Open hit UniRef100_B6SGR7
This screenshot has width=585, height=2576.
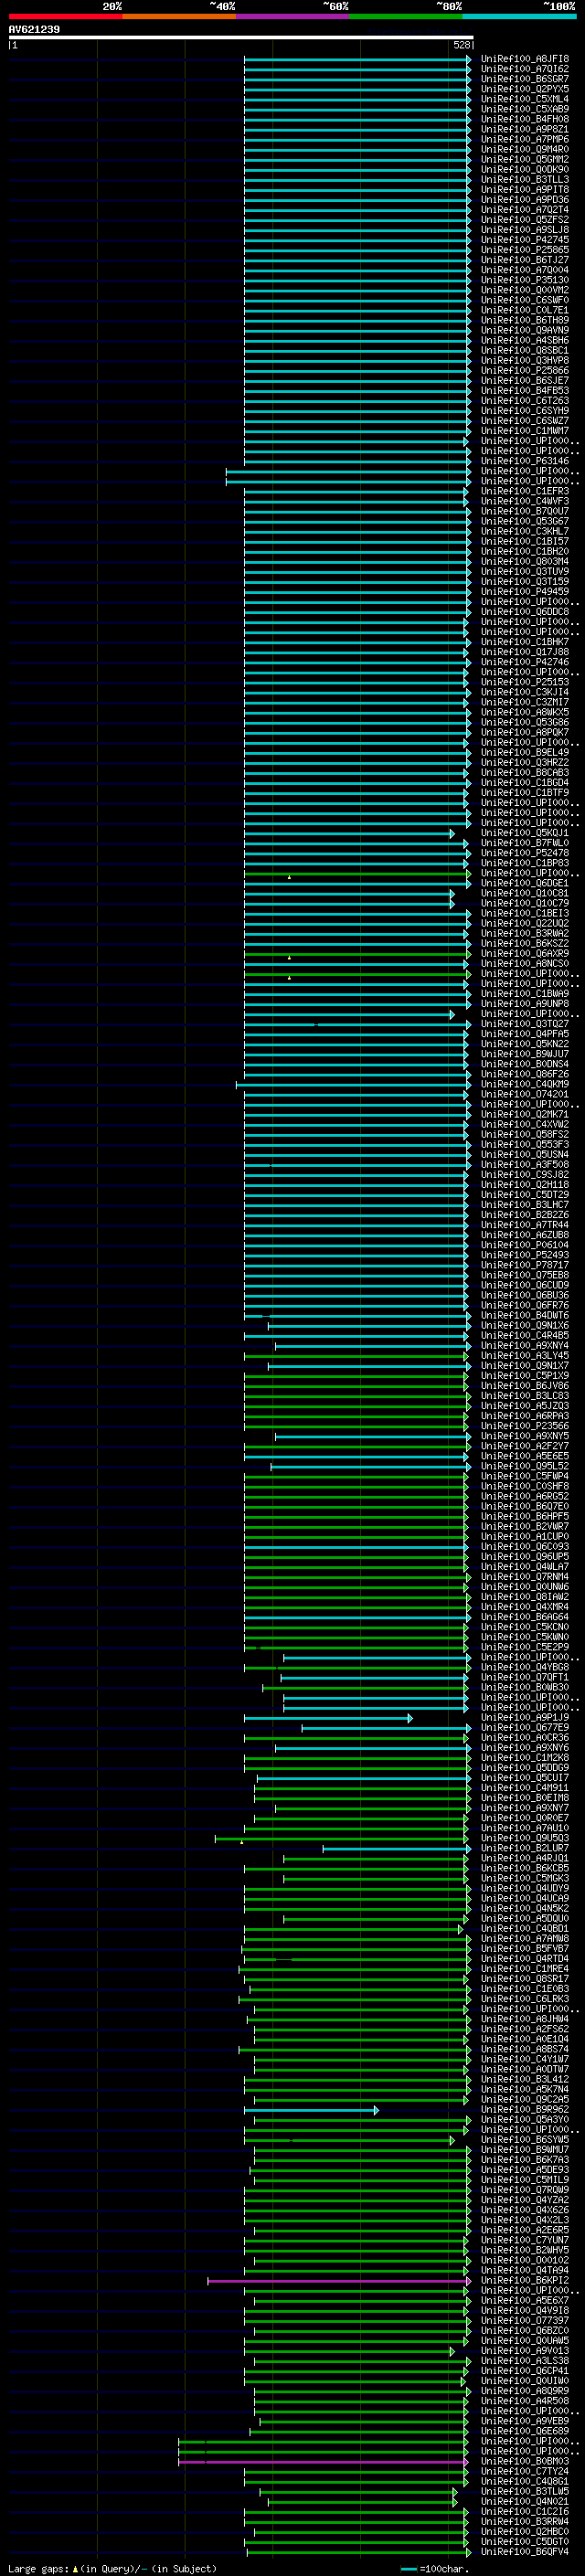coord(525,79)
